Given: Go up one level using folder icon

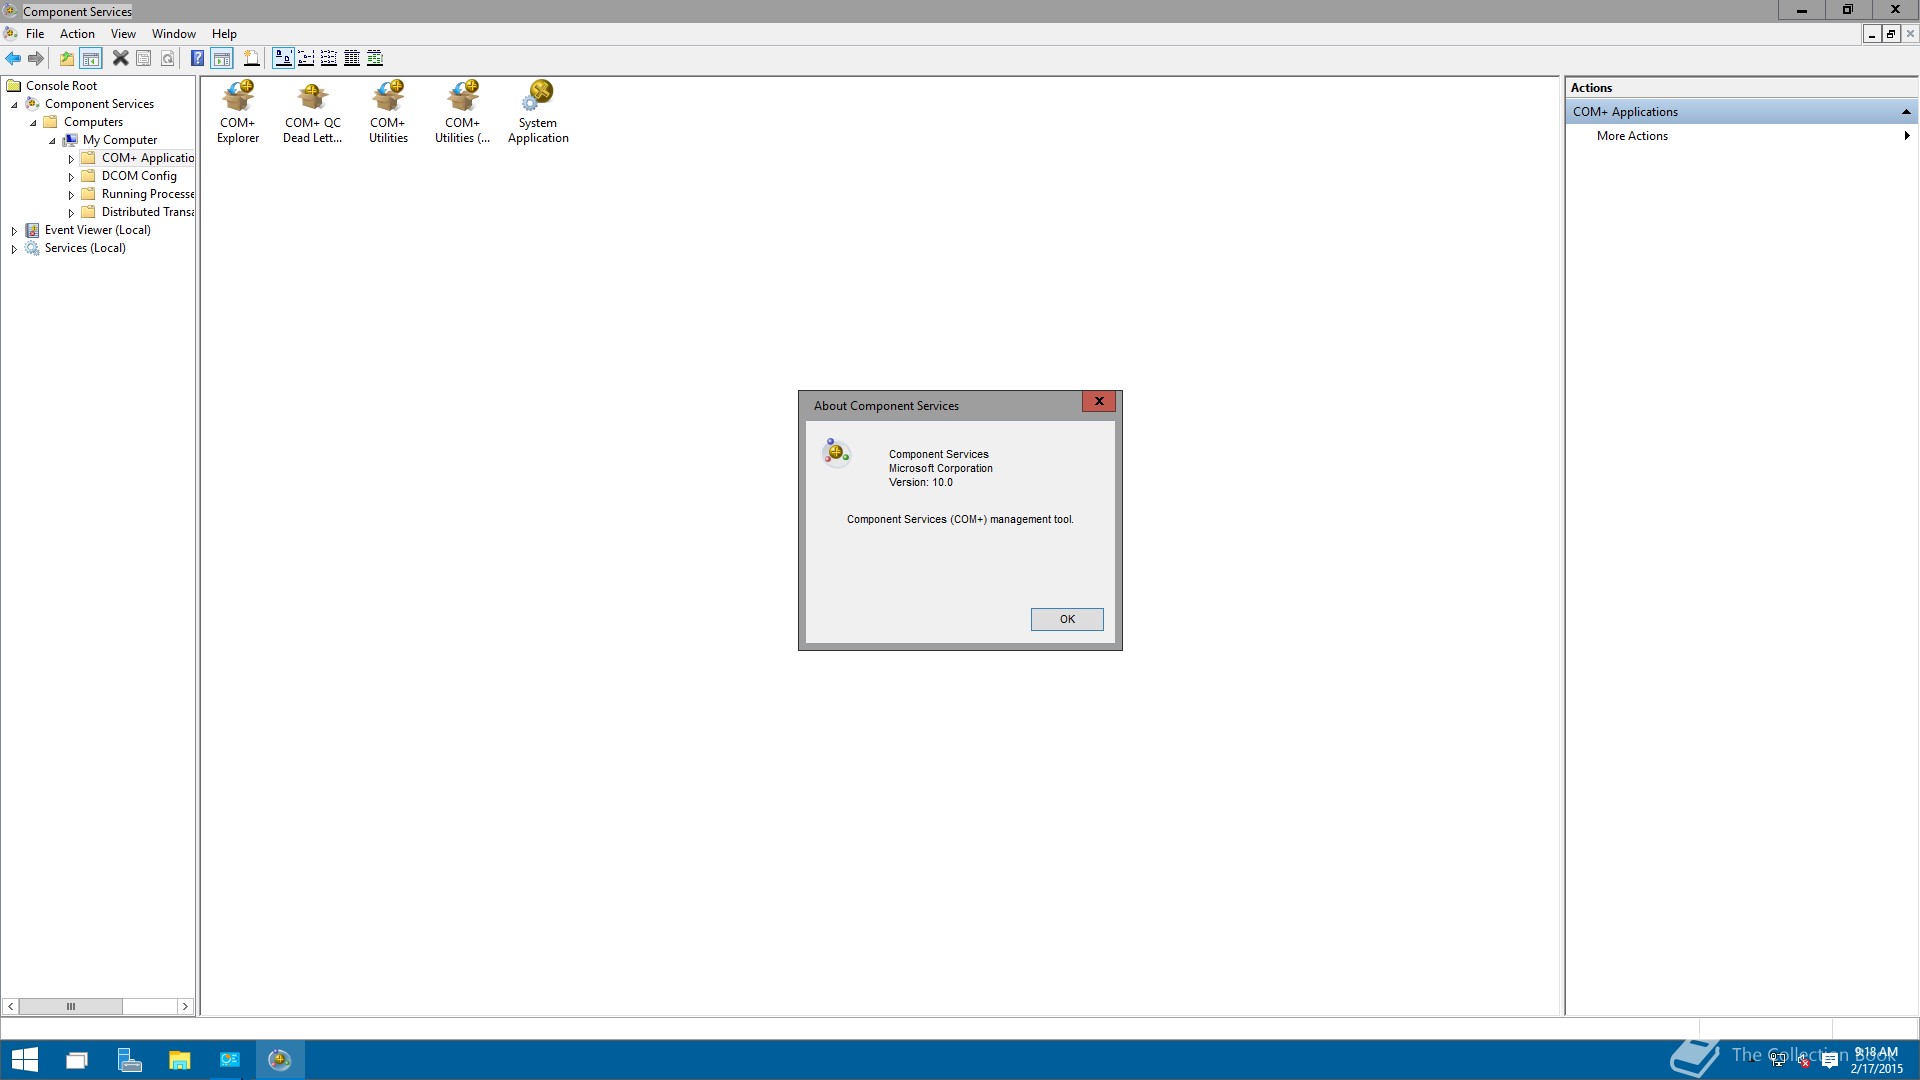Looking at the screenshot, I should (x=67, y=58).
